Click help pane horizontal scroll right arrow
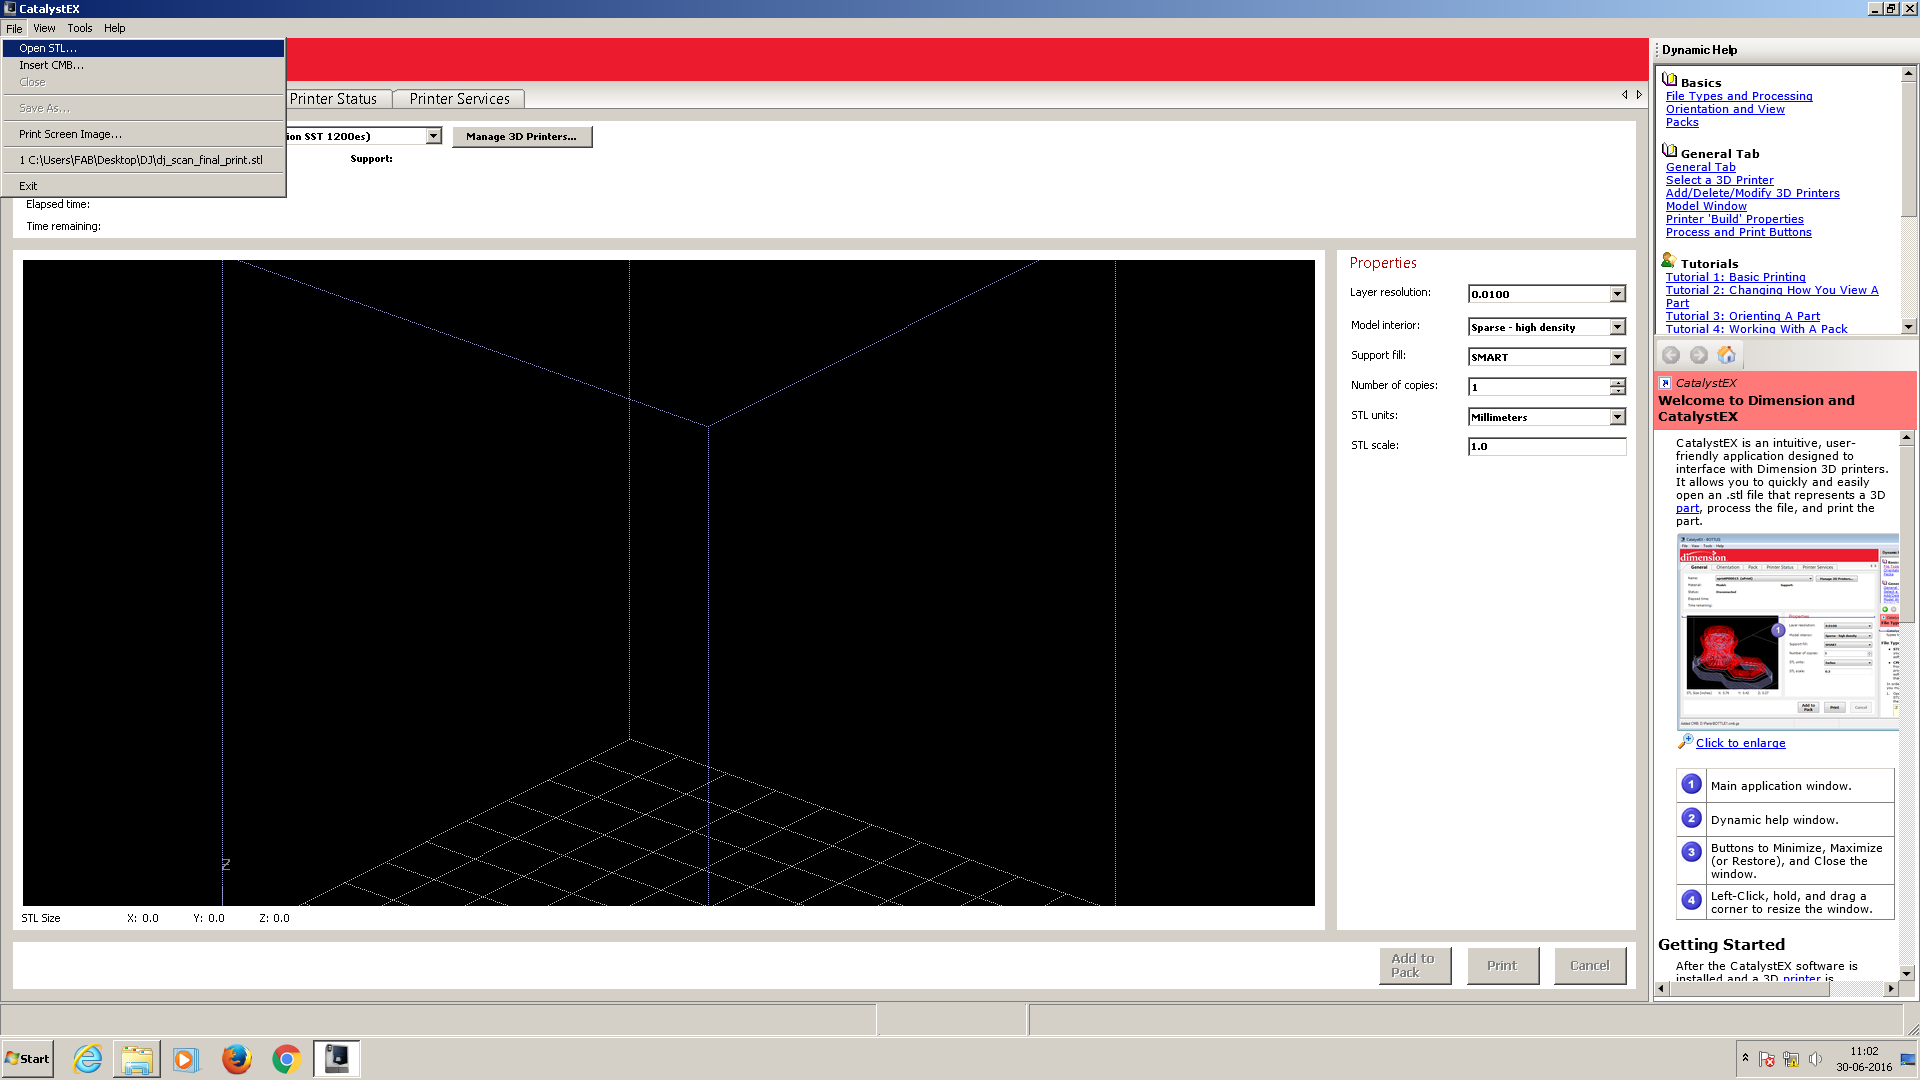Viewport: 1920px width, 1080px height. (x=1890, y=989)
